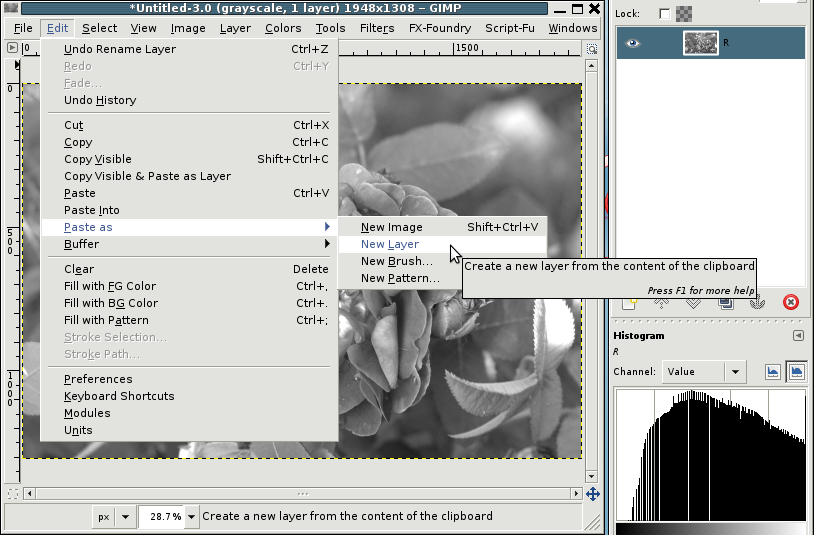This screenshot has height=535, width=814.
Task: Open the Channel Value dropdown
Action: 703,372
